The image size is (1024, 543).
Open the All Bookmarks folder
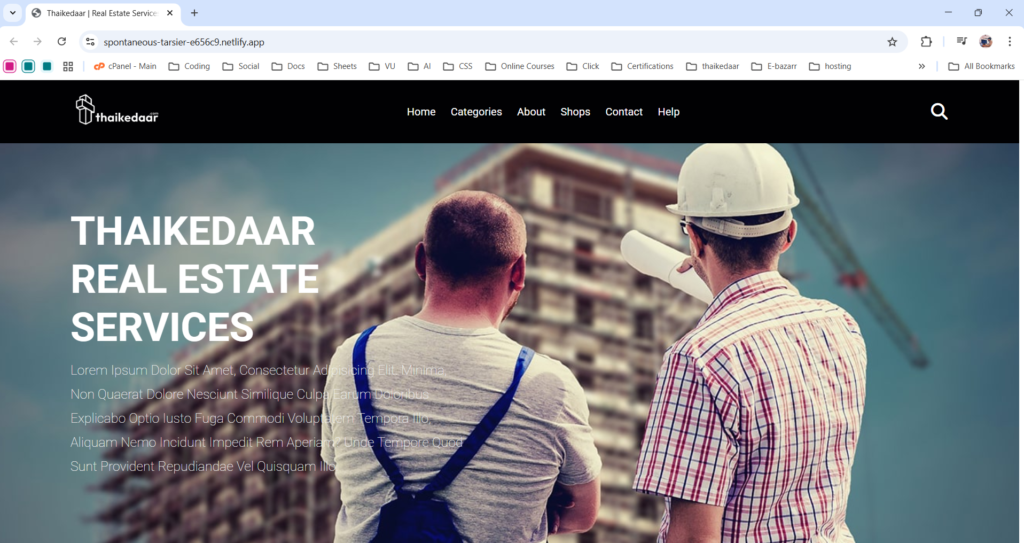pos(981,67)
